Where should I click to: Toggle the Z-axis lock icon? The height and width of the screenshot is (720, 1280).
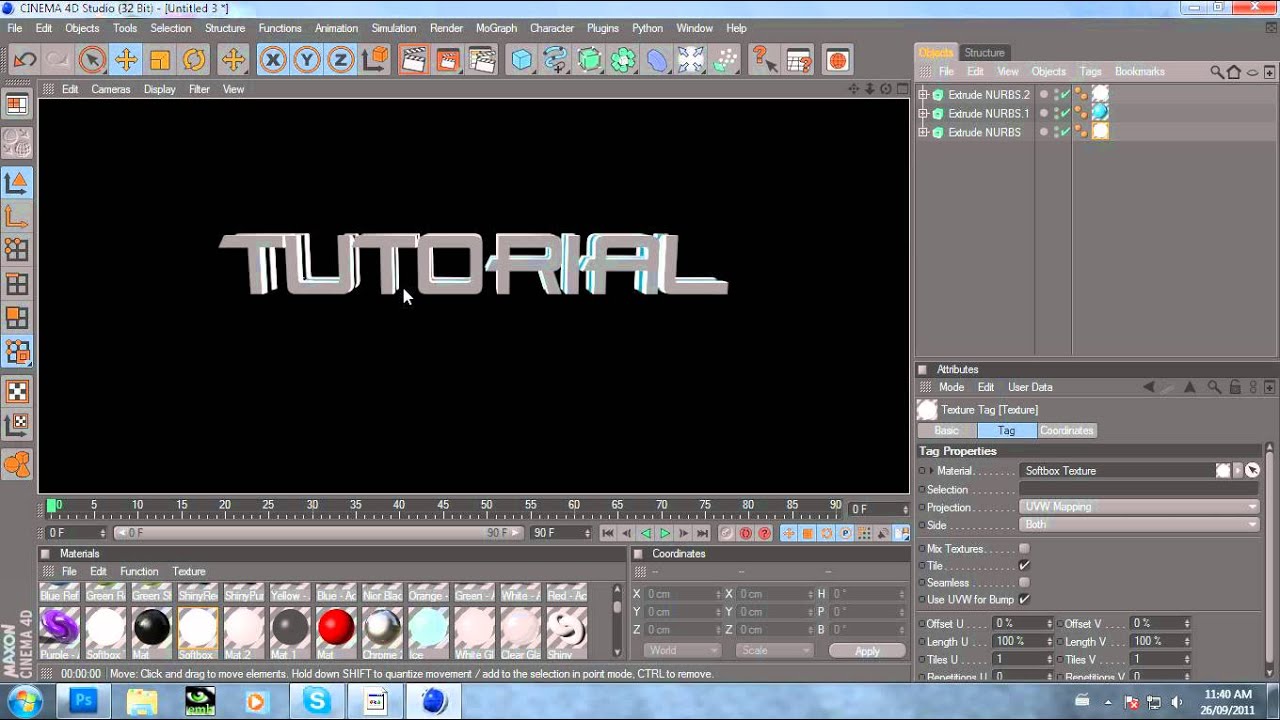pos(340,60)
